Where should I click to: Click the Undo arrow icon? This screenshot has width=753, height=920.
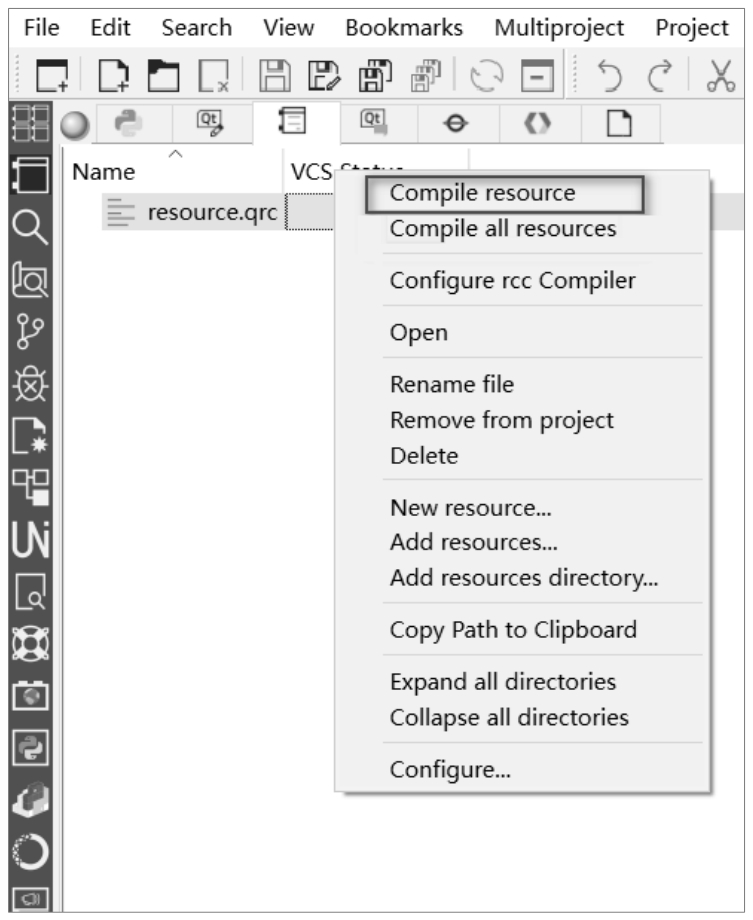[x=609, y=75]
